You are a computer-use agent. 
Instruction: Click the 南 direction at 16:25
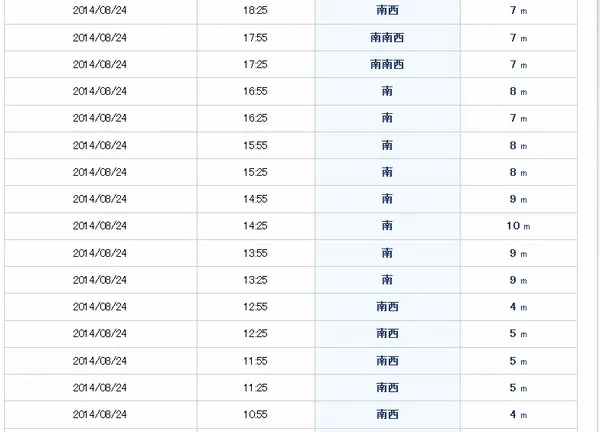click(x=387, y=118)
